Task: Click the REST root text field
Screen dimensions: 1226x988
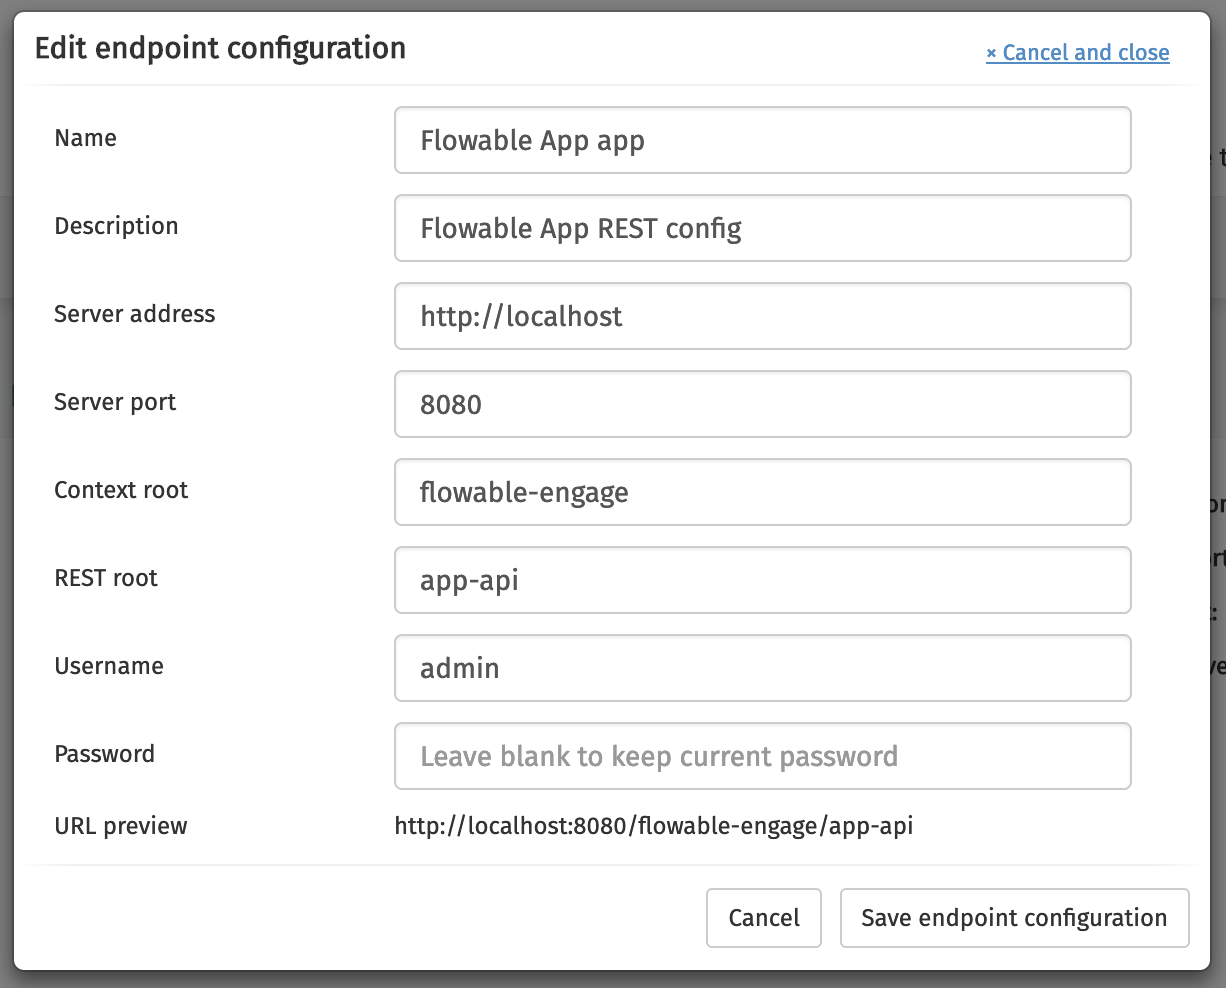Action: tap(762, 580)
